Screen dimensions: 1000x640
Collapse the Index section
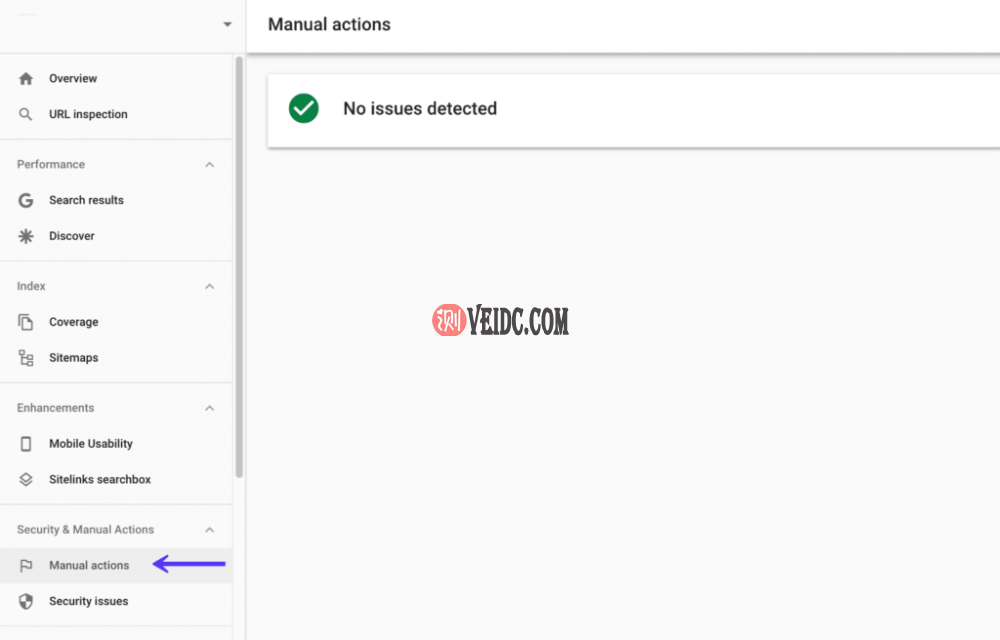point(209,286)
